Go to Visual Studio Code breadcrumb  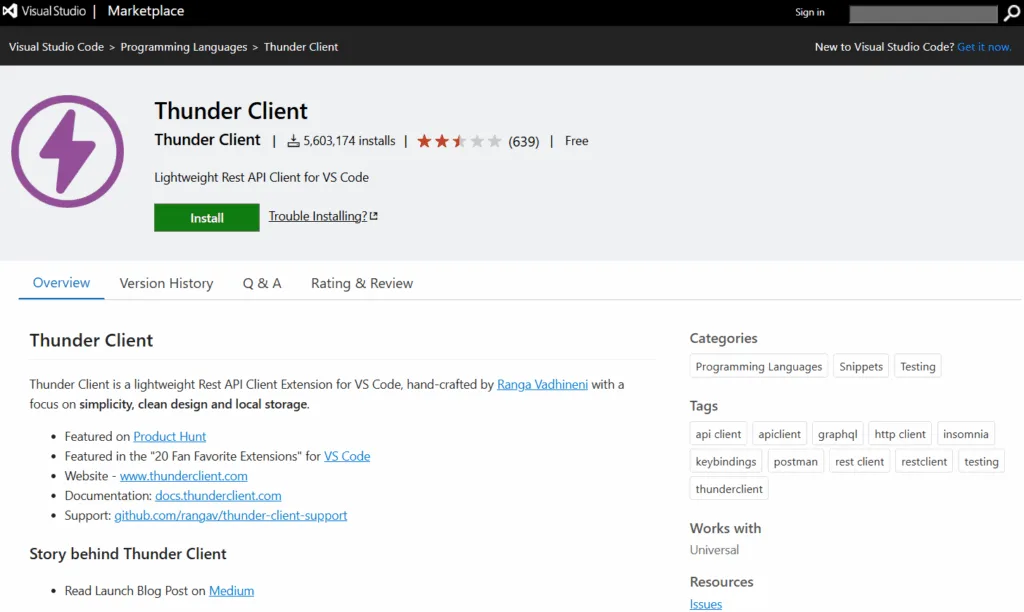tap(56, 47)
